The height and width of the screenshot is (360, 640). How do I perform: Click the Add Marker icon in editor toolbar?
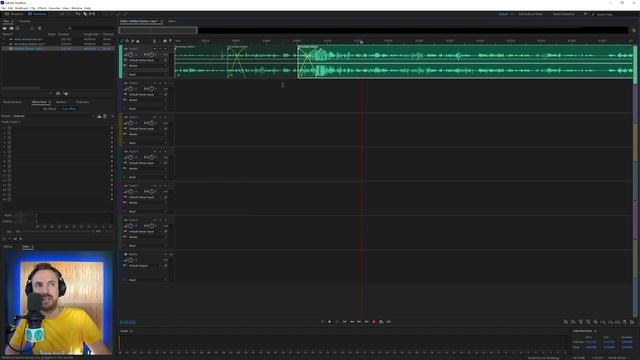coord(170,41)
